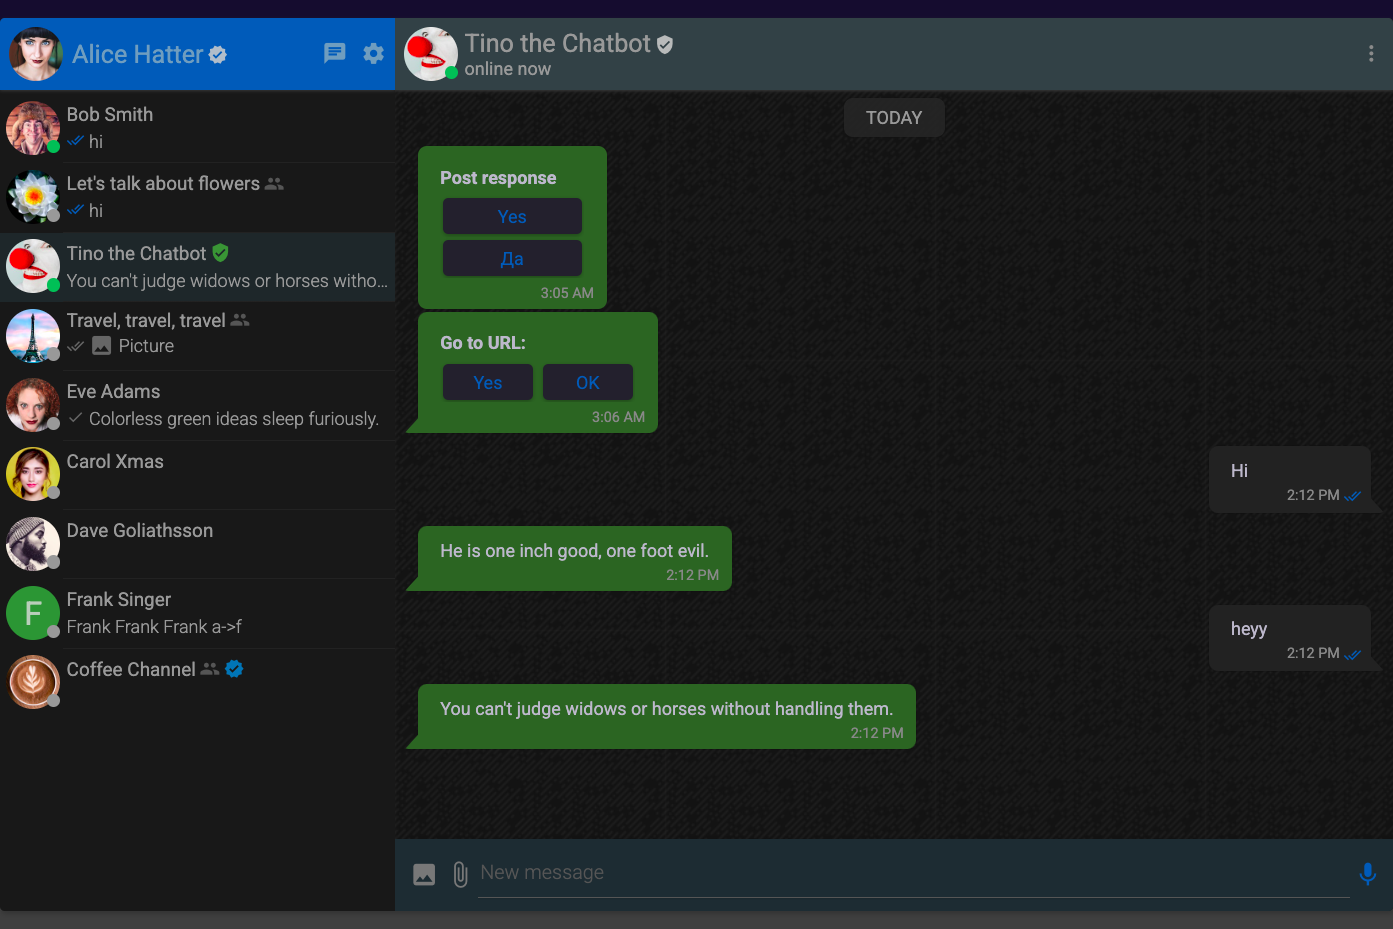1393x929 pixels.
Task: Click Dave Goliathsson avatar
Action: click(x=33, y=544)
